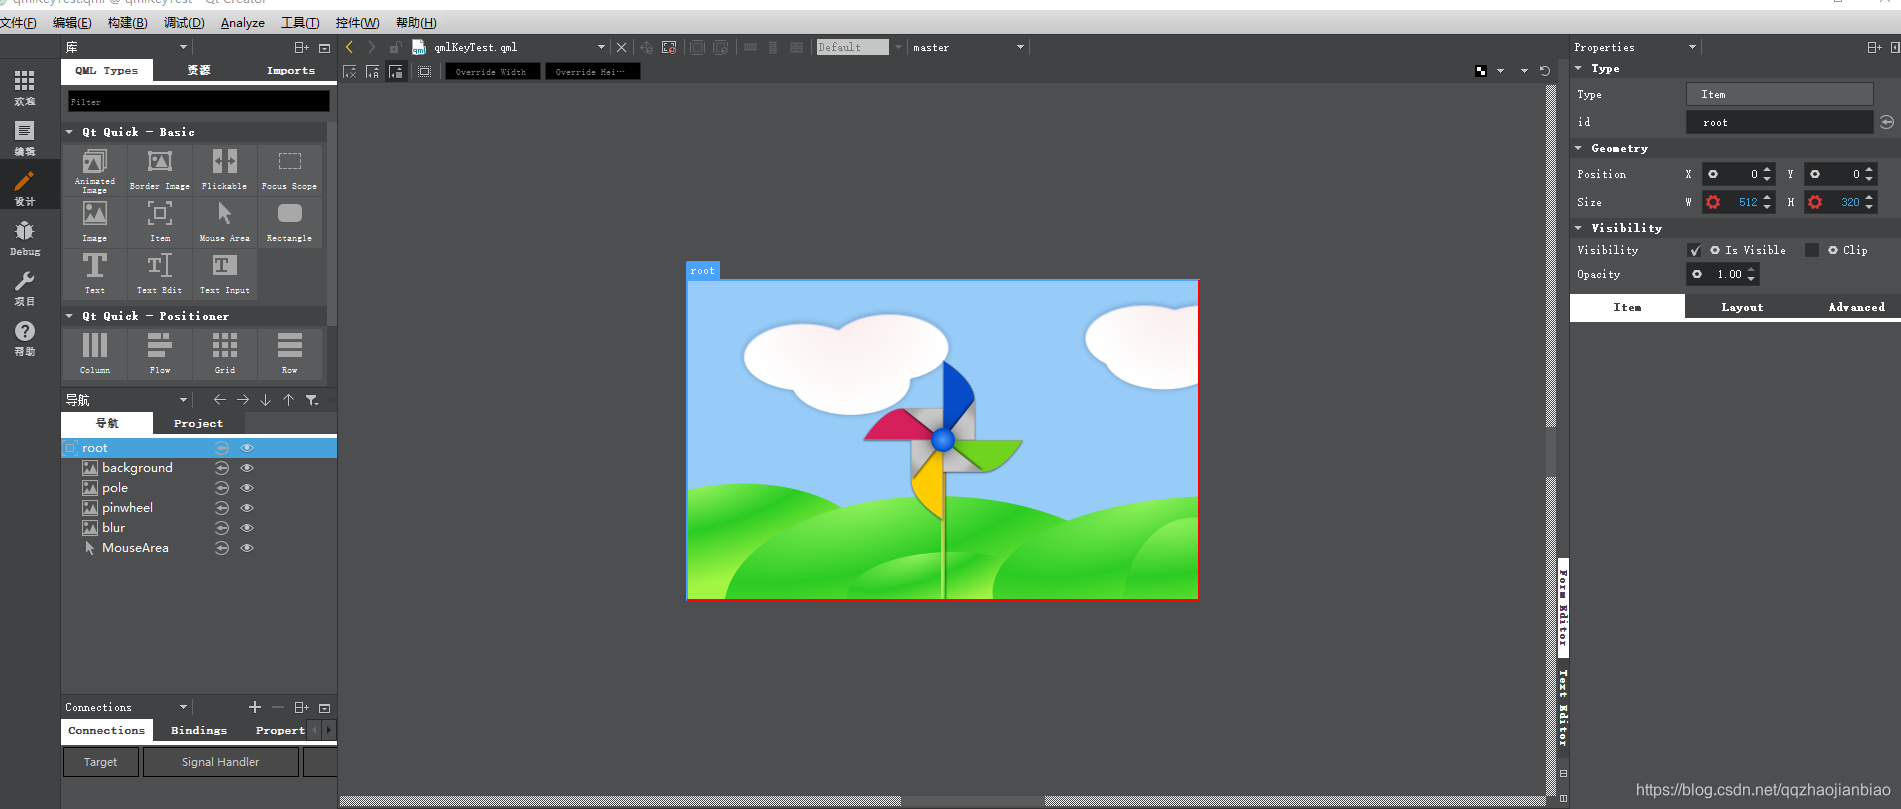This screenshot has height=809, width=1901.
Task: Select the pinwheel item in navigator
Action: pyautogui.click(x=127, y=508)
